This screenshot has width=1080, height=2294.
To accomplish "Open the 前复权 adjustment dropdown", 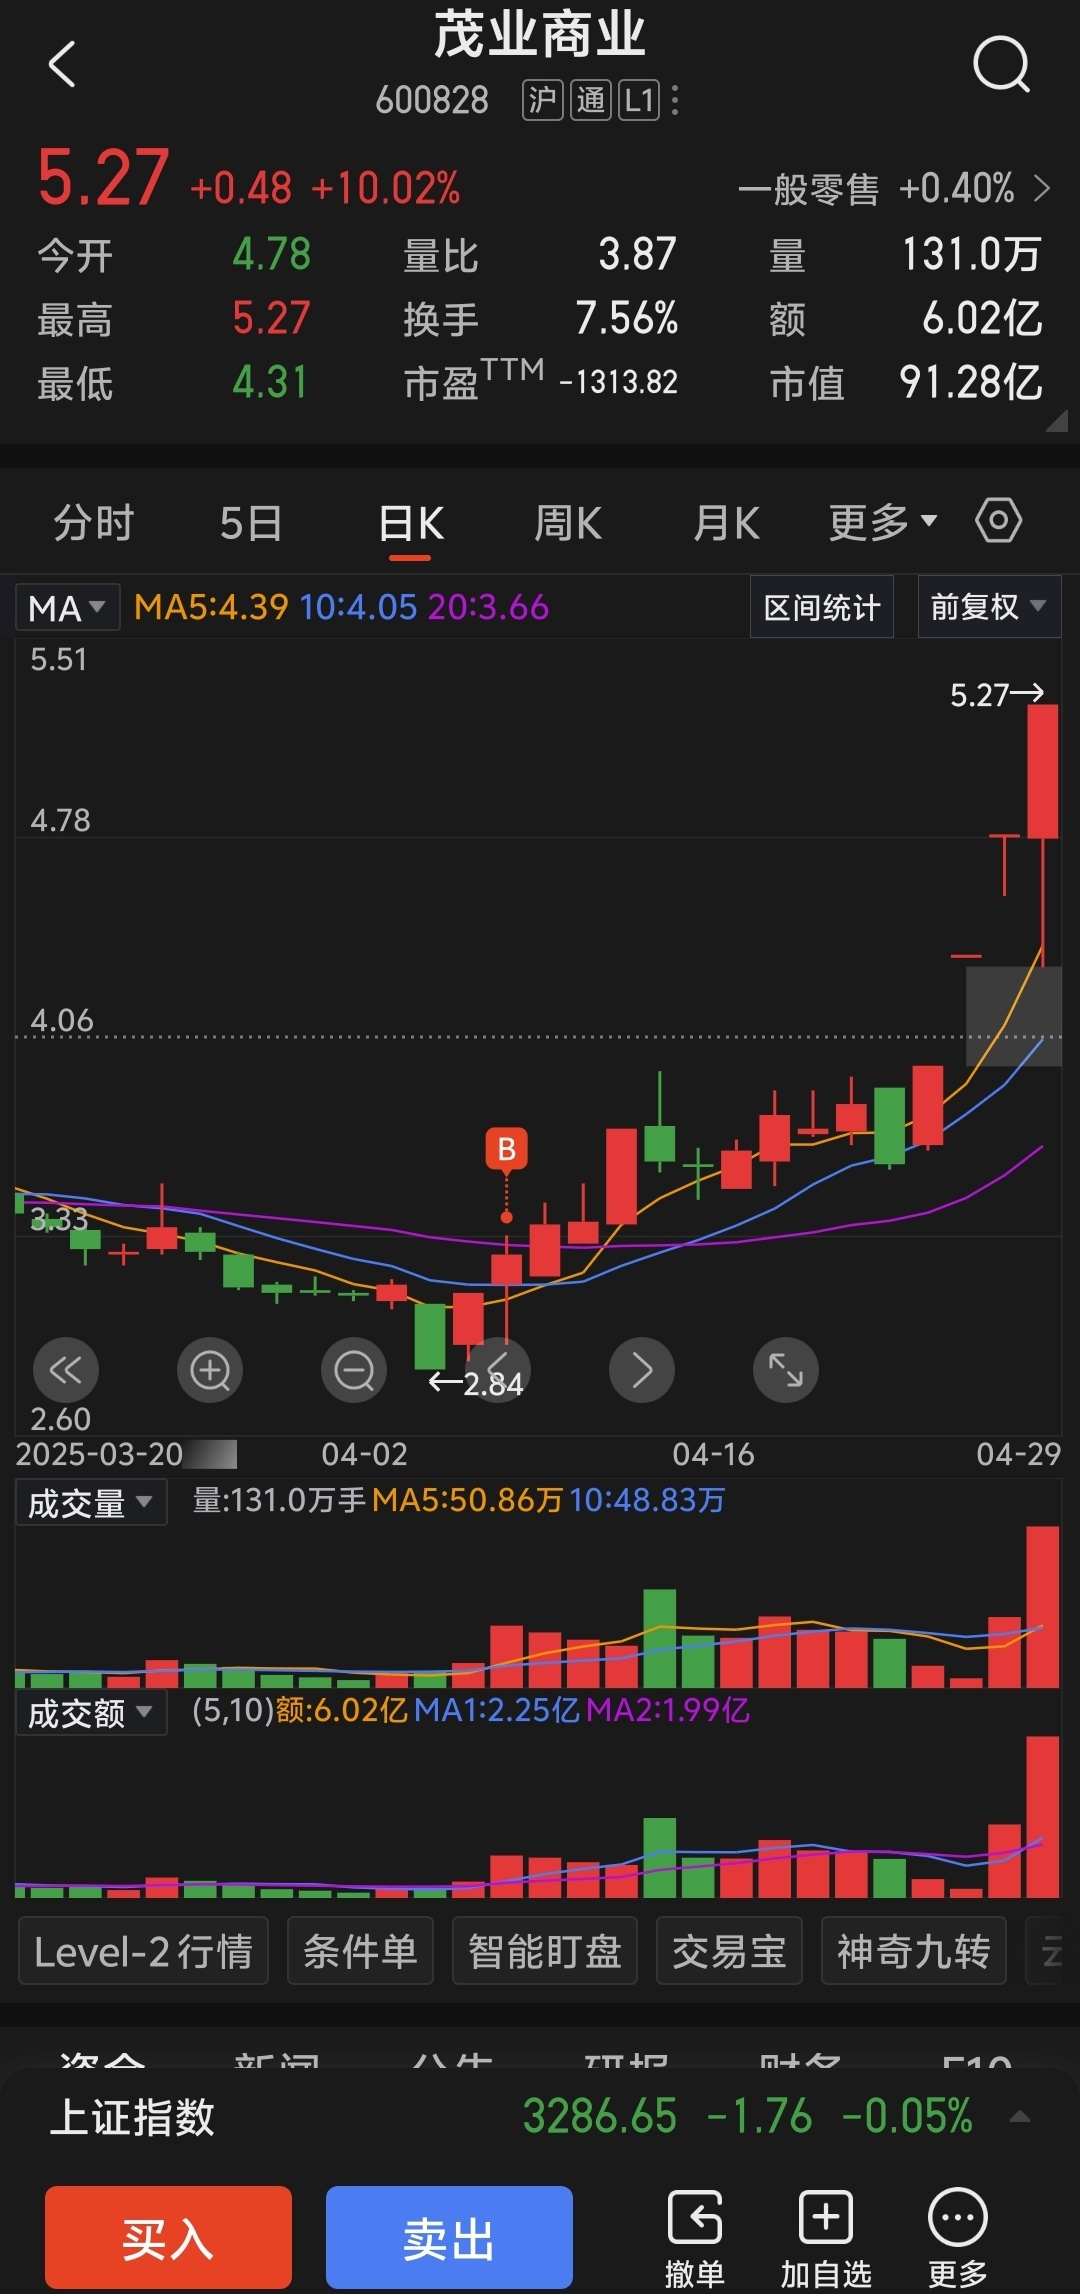I will tap(989, 606).
